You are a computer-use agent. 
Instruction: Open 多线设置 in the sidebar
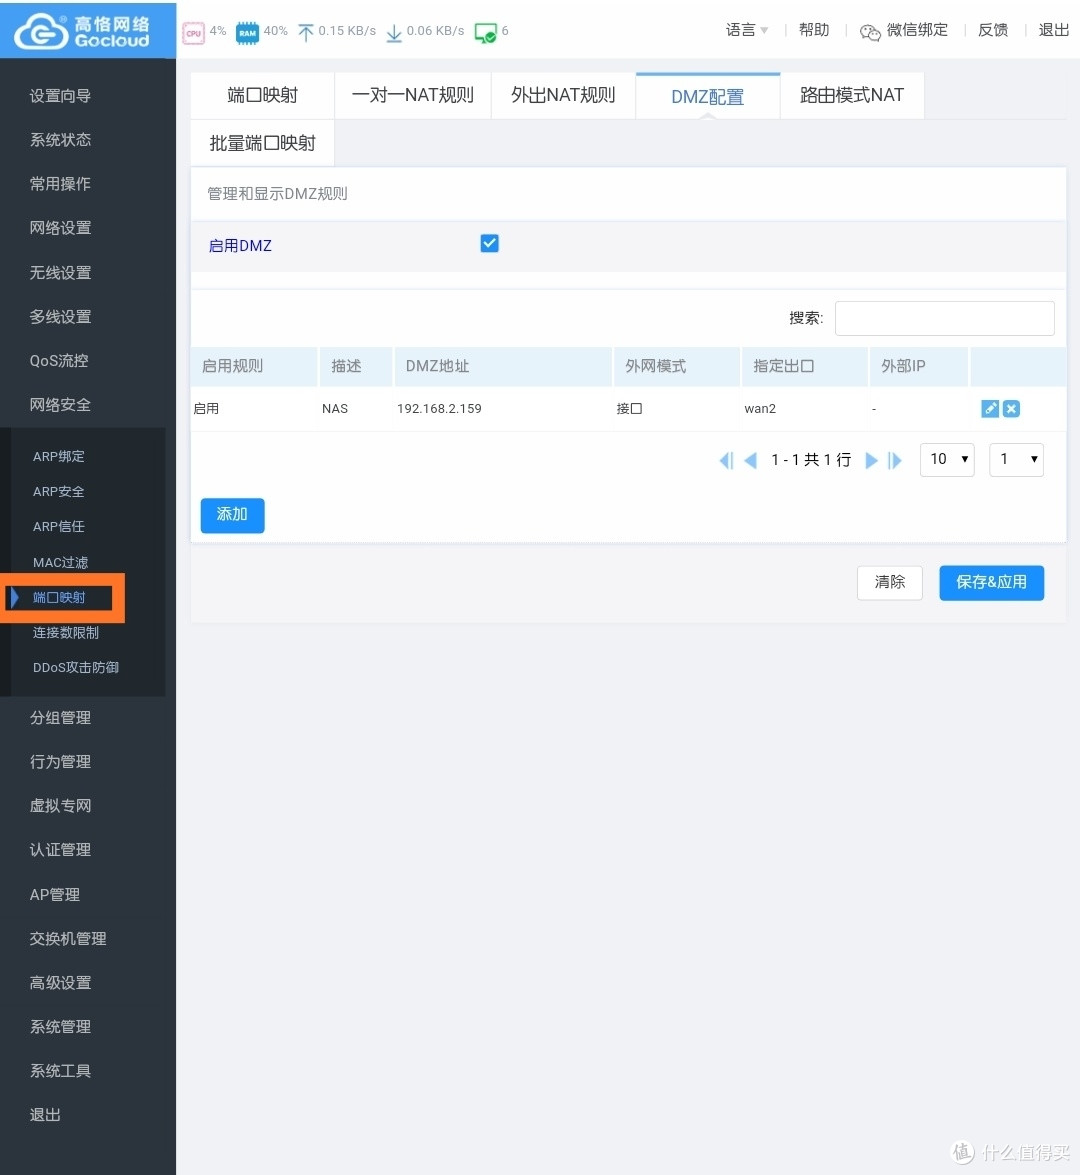60,316
